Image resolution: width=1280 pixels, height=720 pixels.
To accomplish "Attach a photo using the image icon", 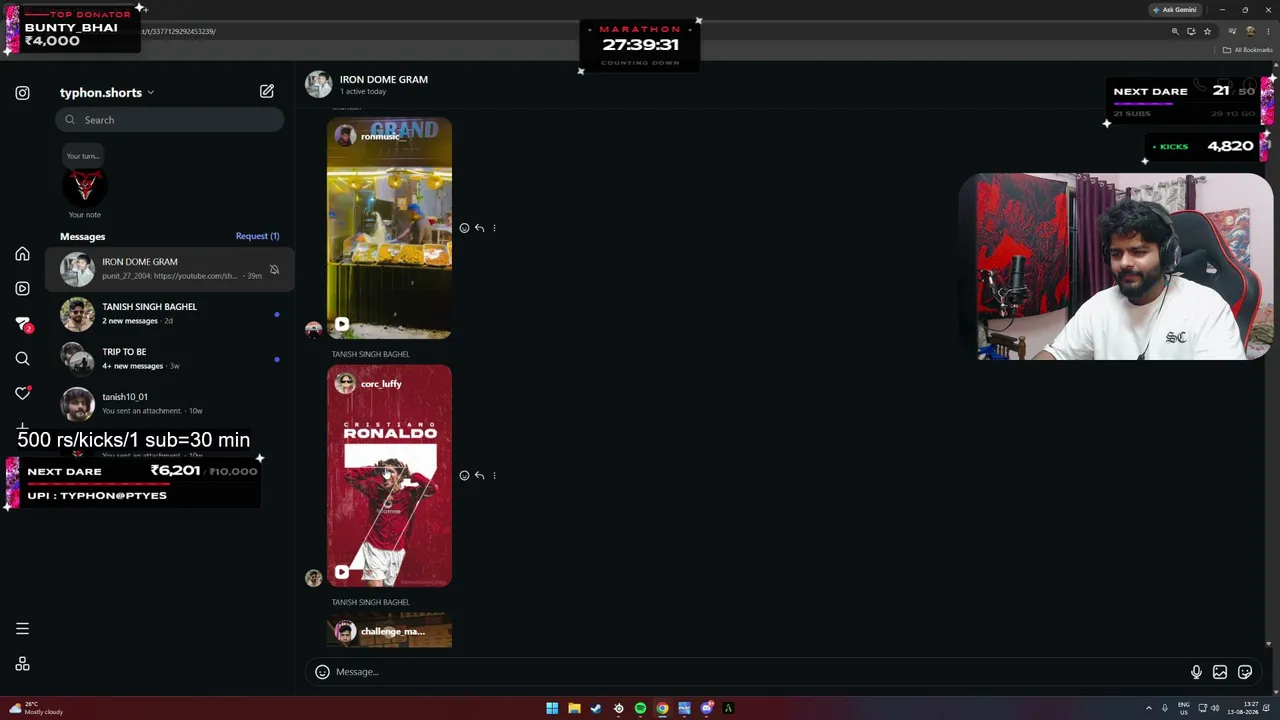I will (x=1220, y=672).
